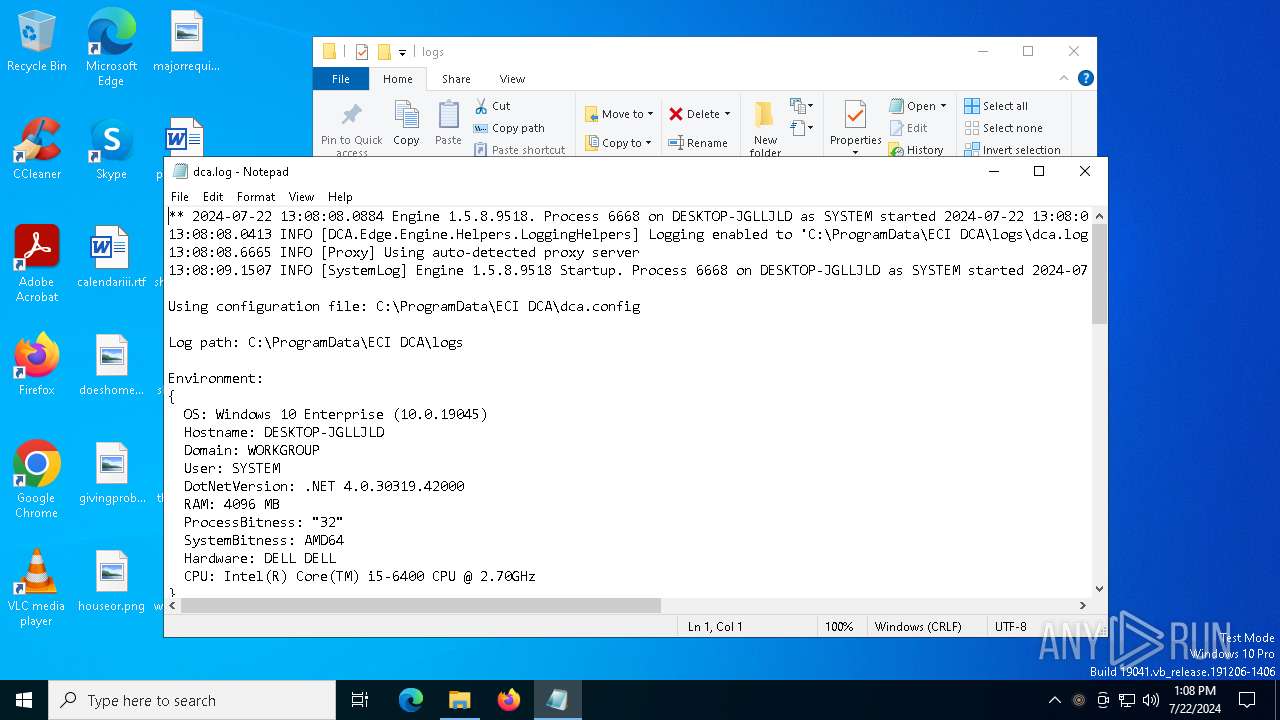Open History in the Explorer ribbon
The width and height of the screenshot is (1280, 720).
click(916, 150)
